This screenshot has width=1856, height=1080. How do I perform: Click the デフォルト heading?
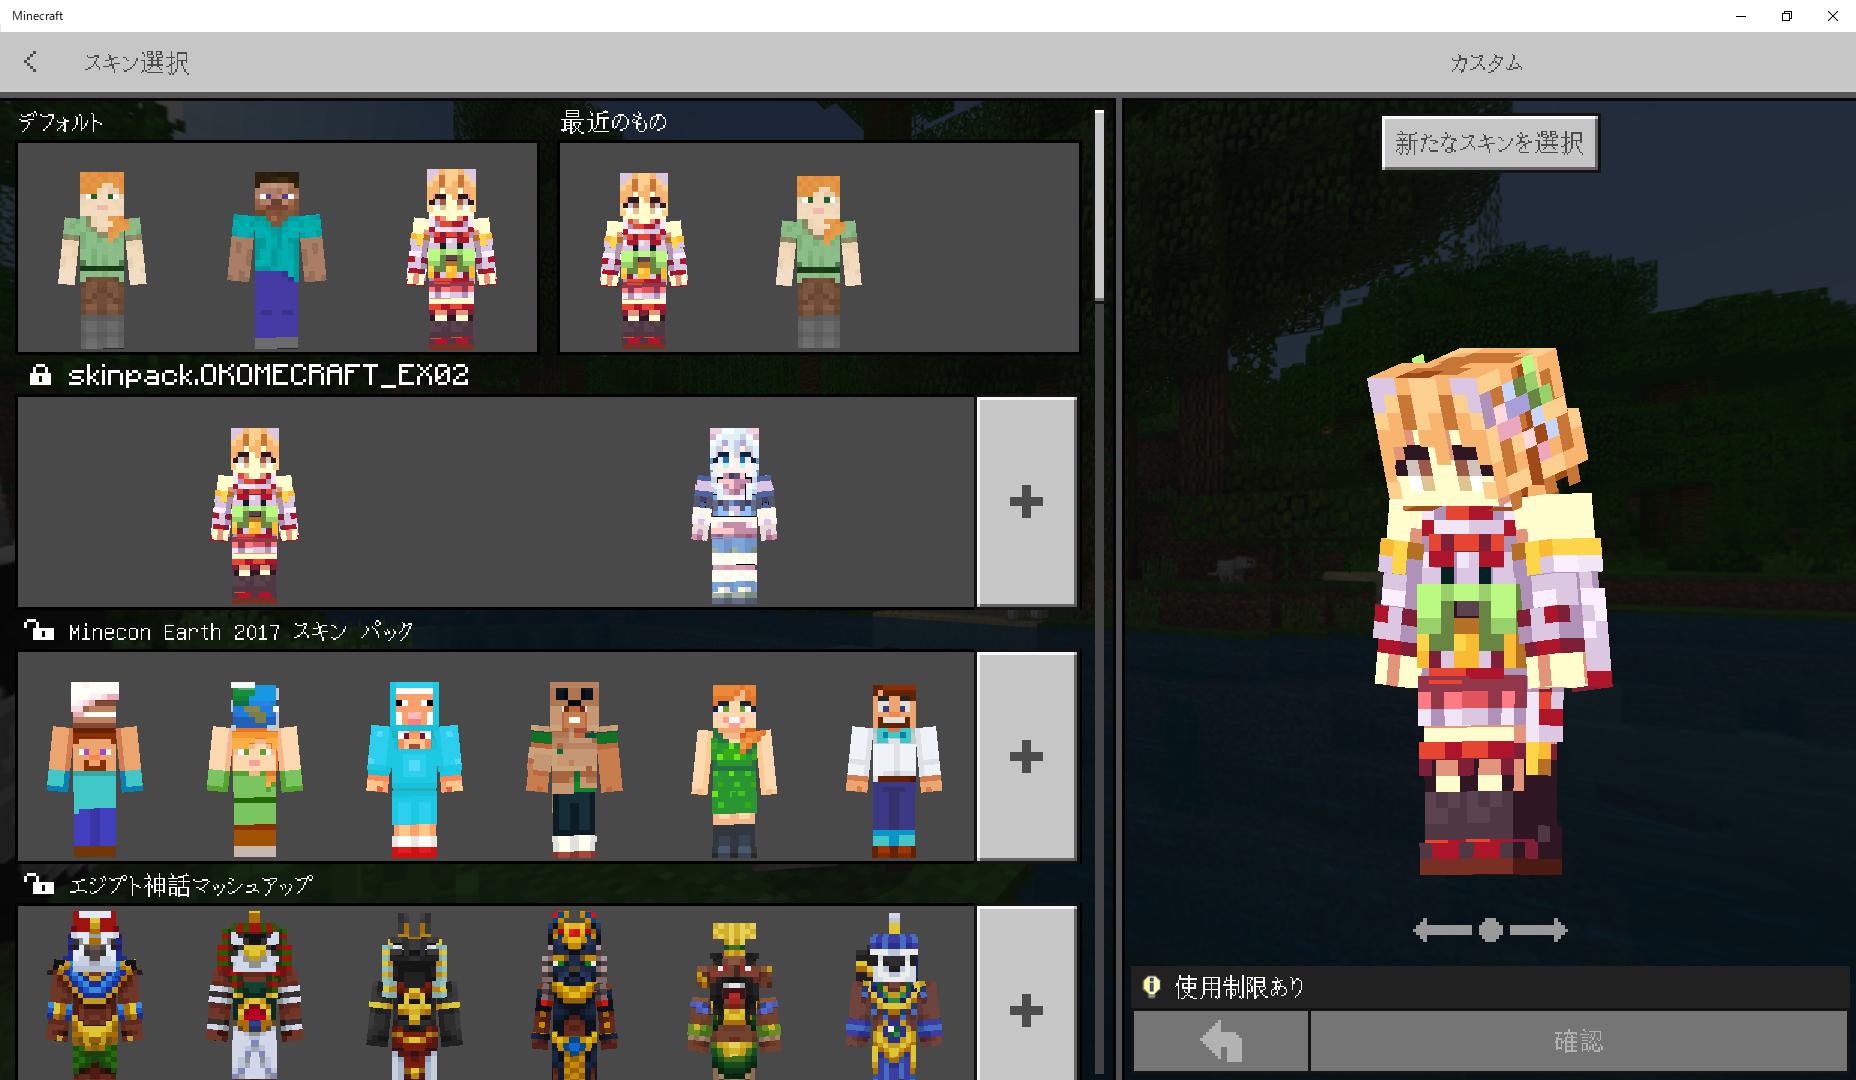click(x=61, y=122)
